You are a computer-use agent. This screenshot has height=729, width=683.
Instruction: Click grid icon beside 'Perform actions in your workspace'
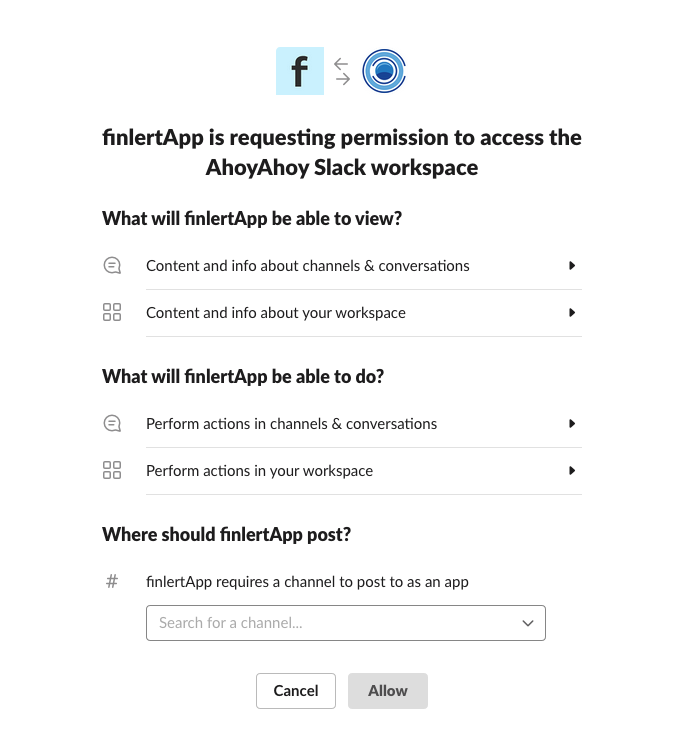pos(112,471)
